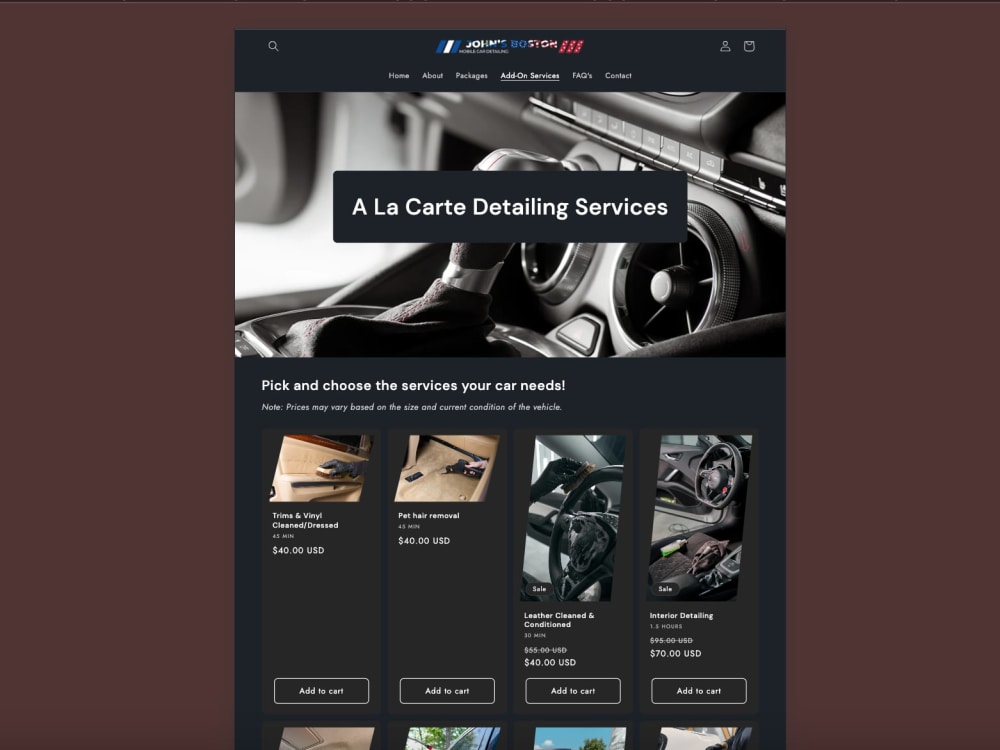Image resolution: width=1000 pixels, height=750 pixels.
Task: Open the About menu item
Action: 432,75
